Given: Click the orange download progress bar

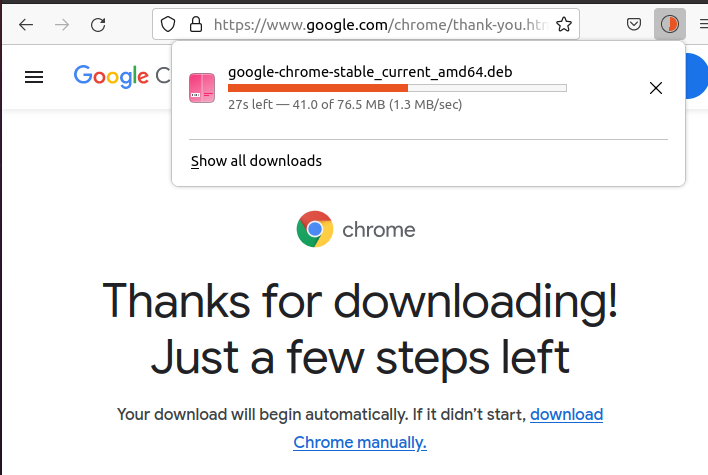Looking at the screenshot, I should (397, 88).
